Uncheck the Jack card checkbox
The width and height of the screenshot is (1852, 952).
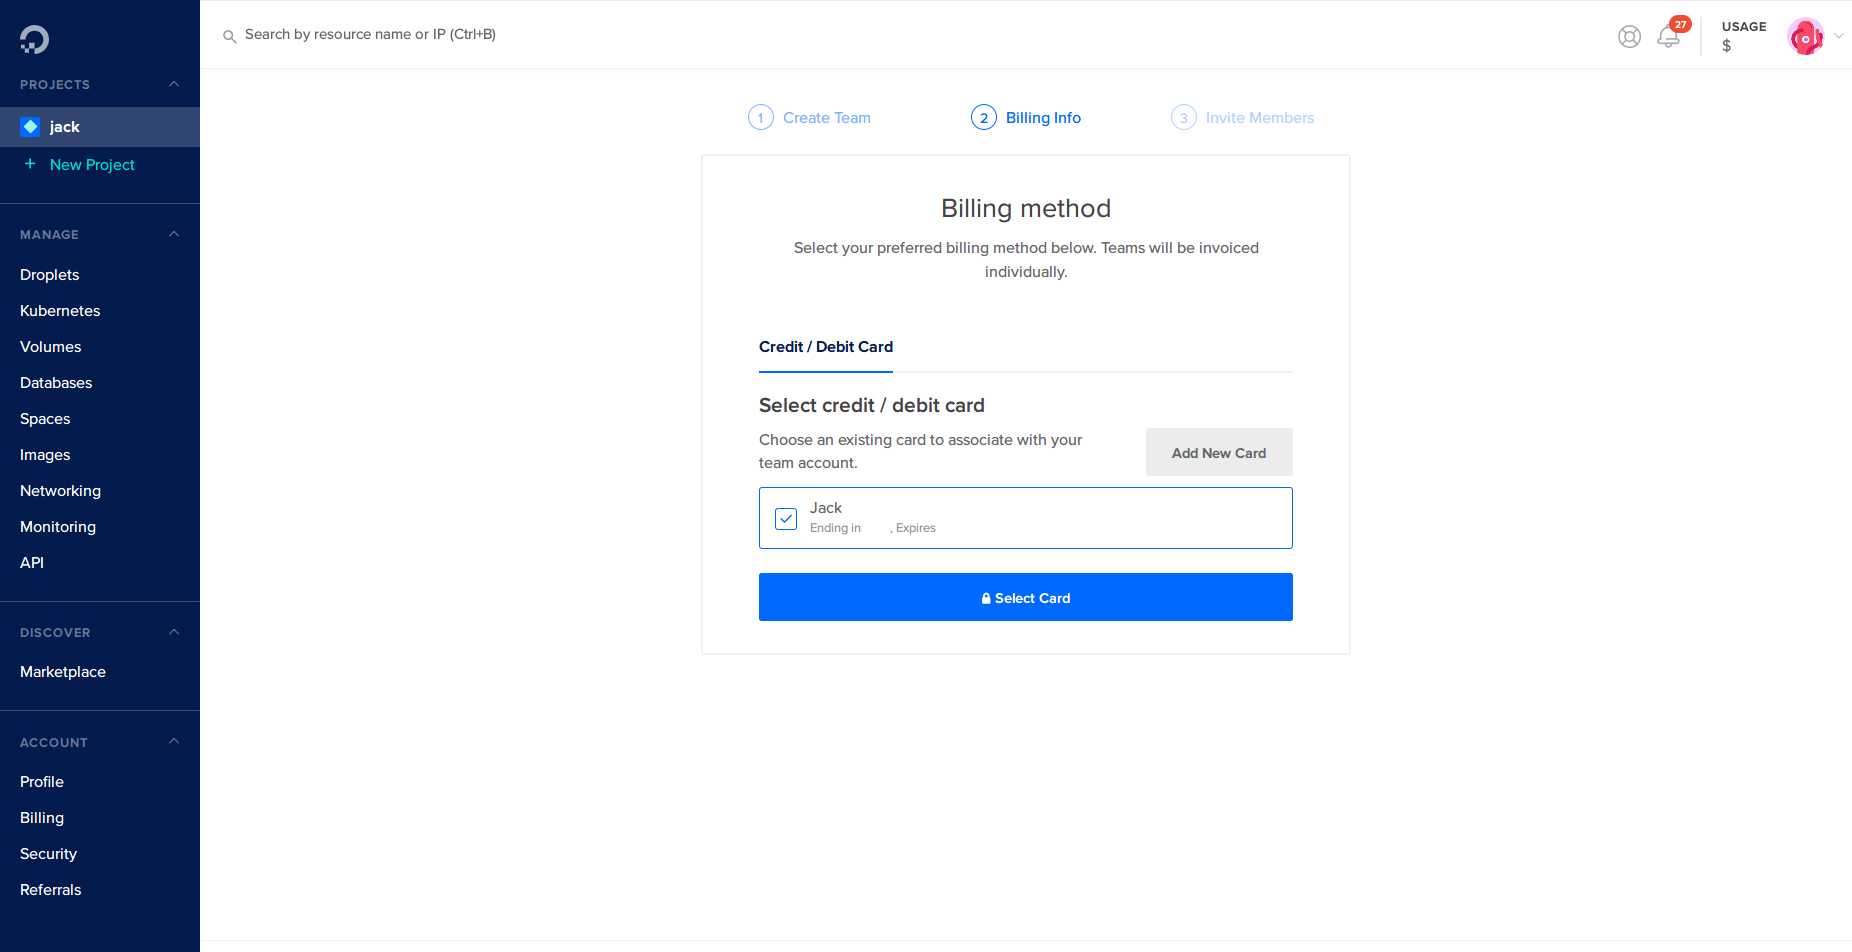tap(786, 518)
